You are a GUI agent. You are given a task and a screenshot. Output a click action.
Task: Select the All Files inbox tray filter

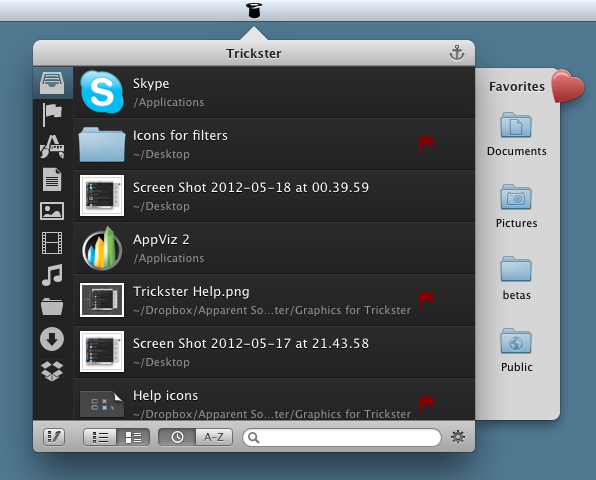(x=52, y=83)
